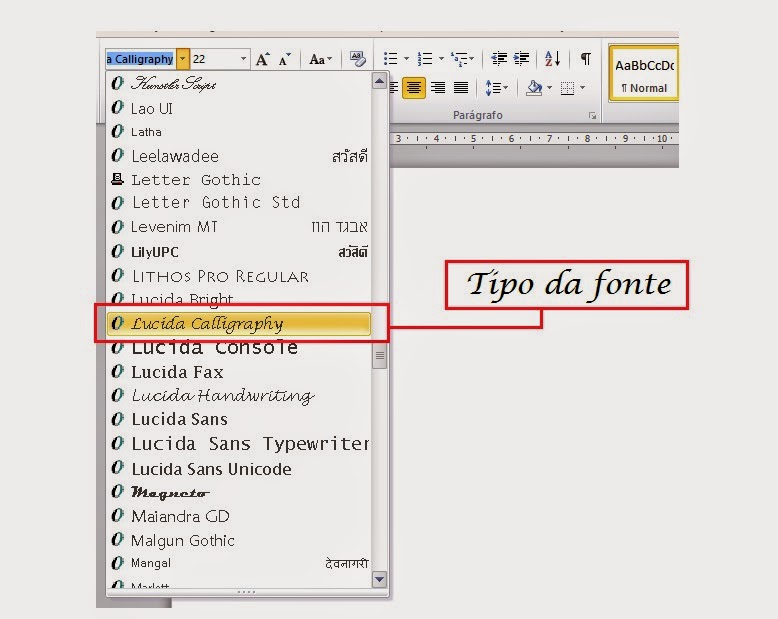Viewport: 778px width, 619px height.
Task: Select Malgun Gothic font
Action: click(x=239, y=540)
